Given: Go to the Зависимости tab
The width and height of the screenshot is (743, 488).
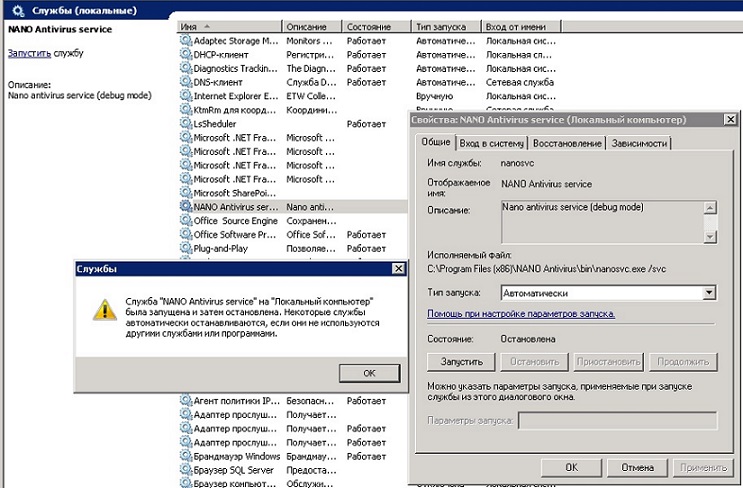Looking at the screenshot, I should [639, 143].
